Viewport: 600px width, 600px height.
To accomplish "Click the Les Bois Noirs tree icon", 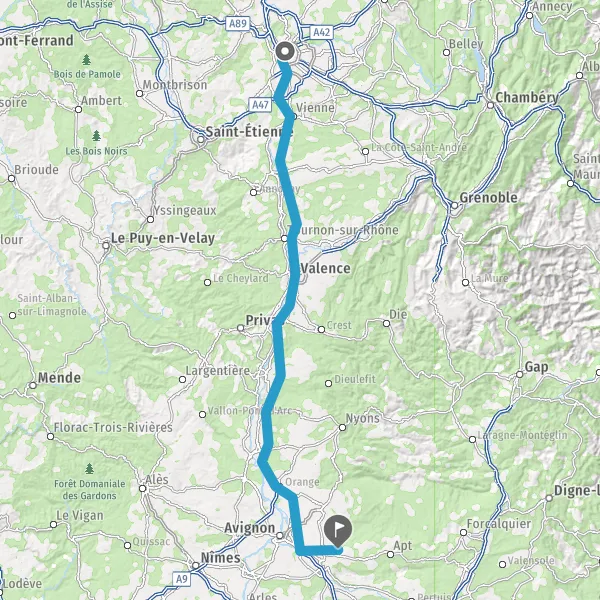I will (x=96, y=135).
